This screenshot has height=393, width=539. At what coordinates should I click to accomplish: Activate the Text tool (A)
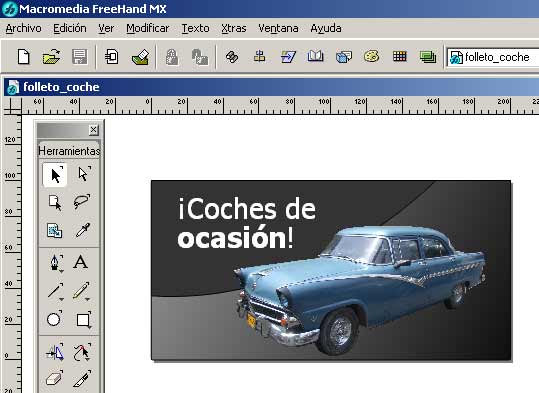click(x=80, y=262)
